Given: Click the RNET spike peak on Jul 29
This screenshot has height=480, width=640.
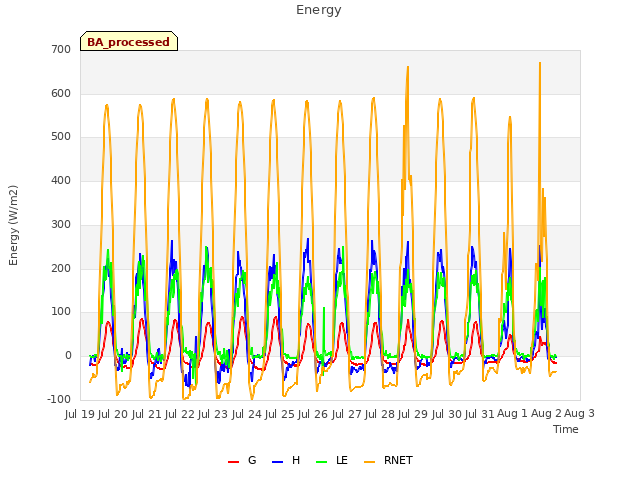Looking at the screenshot, I should [x=408, y=67].
